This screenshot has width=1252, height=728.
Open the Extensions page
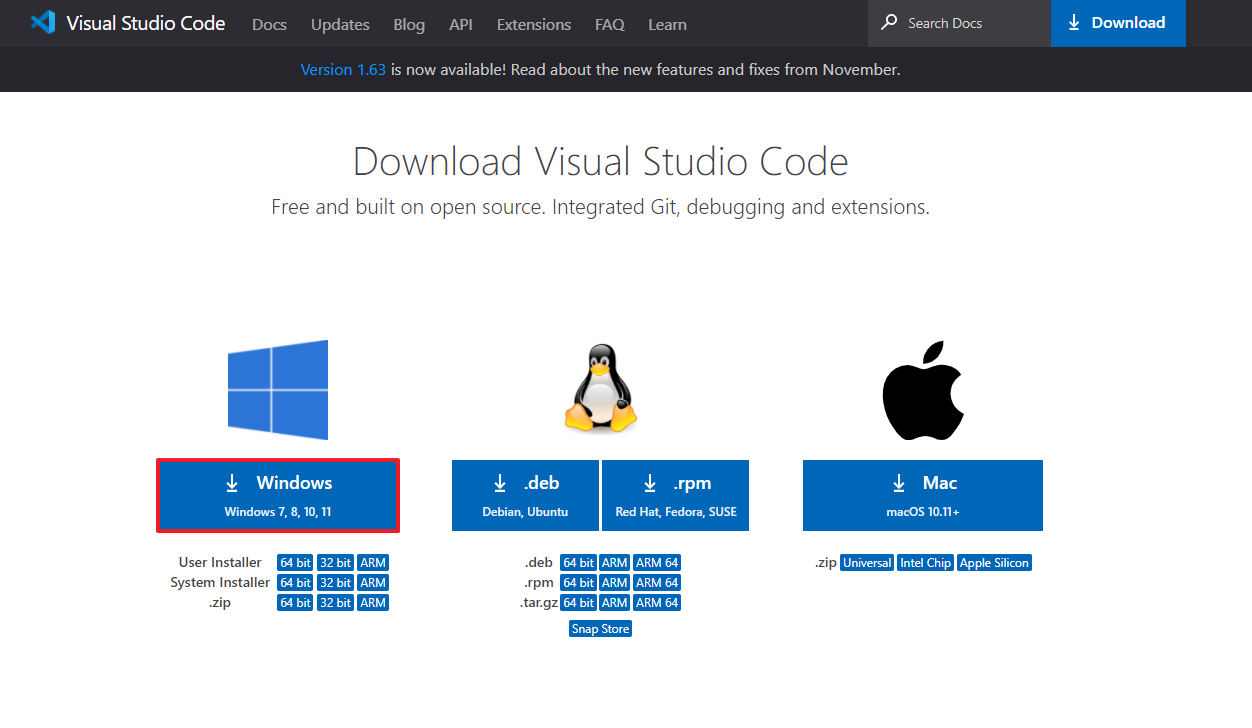534,24
